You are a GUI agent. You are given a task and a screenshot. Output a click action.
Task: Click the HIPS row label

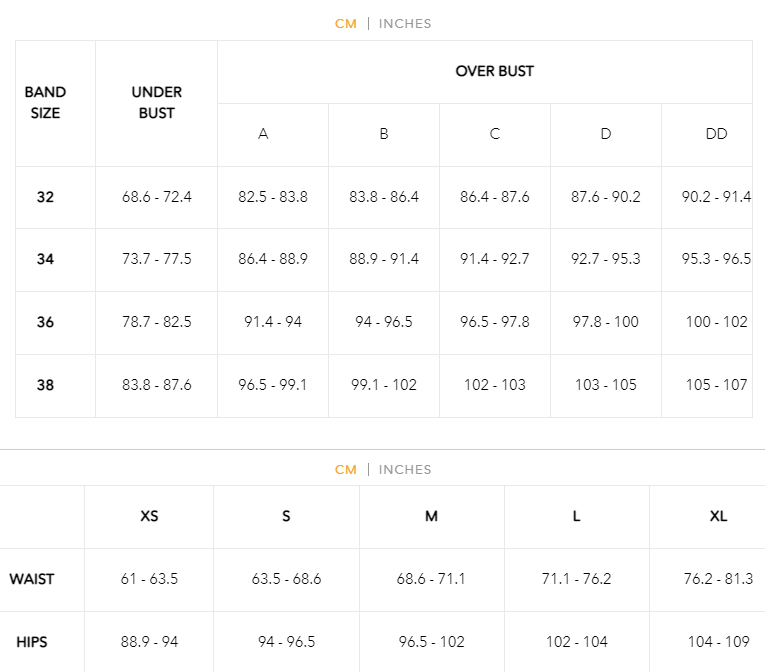click(32, 642)
